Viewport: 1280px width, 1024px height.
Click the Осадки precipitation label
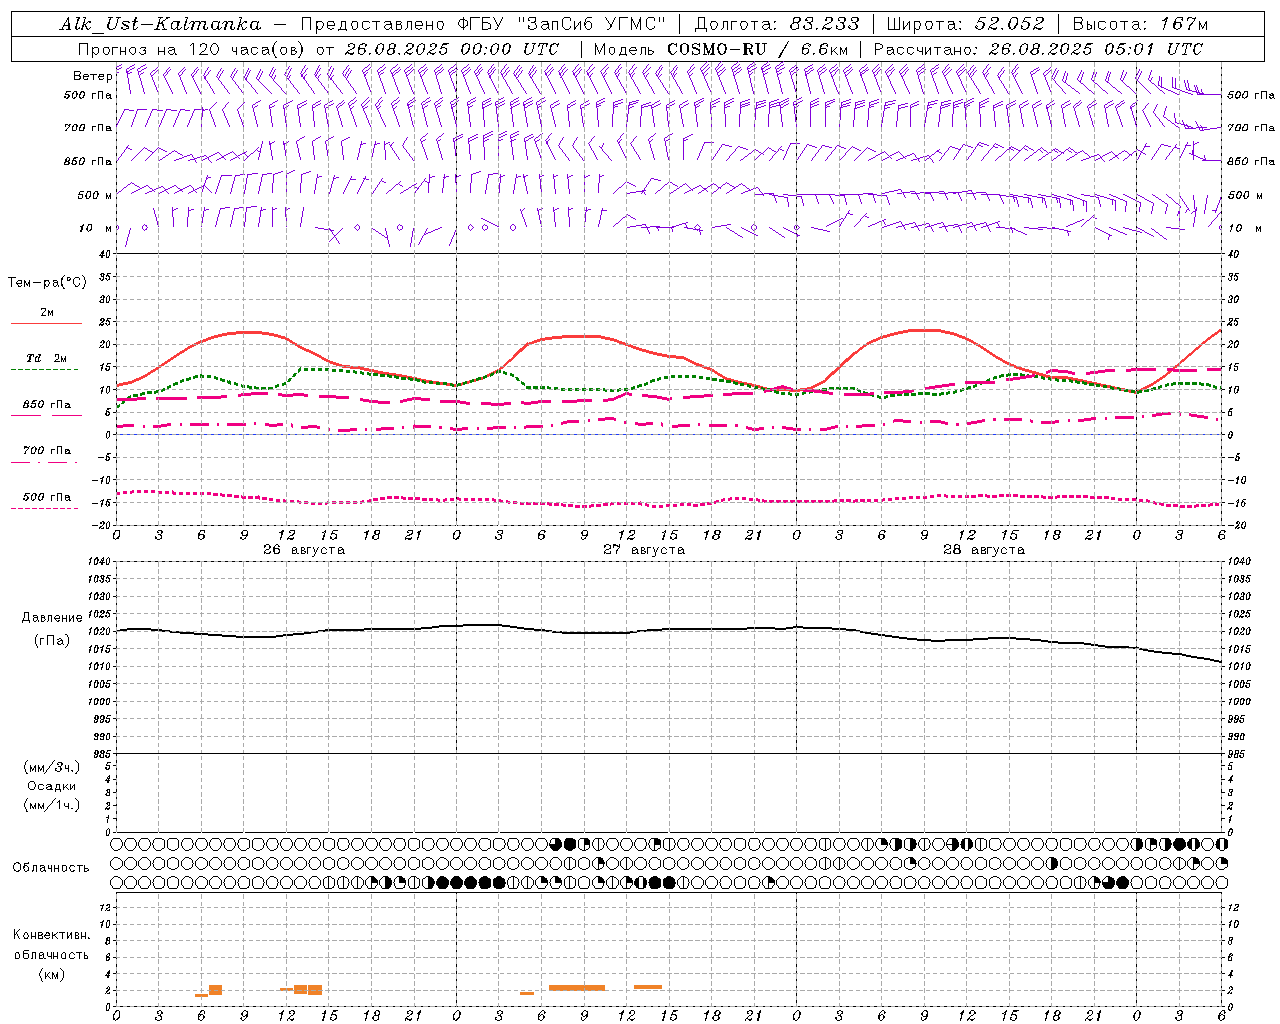click(x=52, y=786)
